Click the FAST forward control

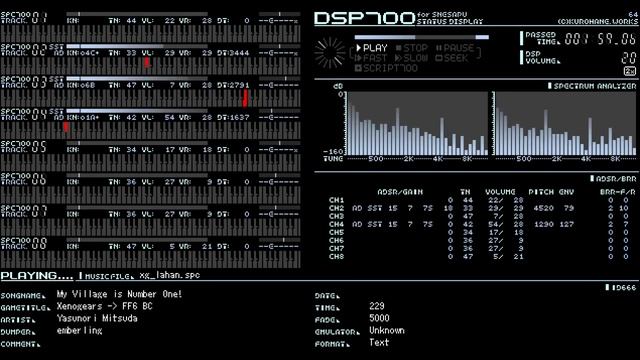371,58
